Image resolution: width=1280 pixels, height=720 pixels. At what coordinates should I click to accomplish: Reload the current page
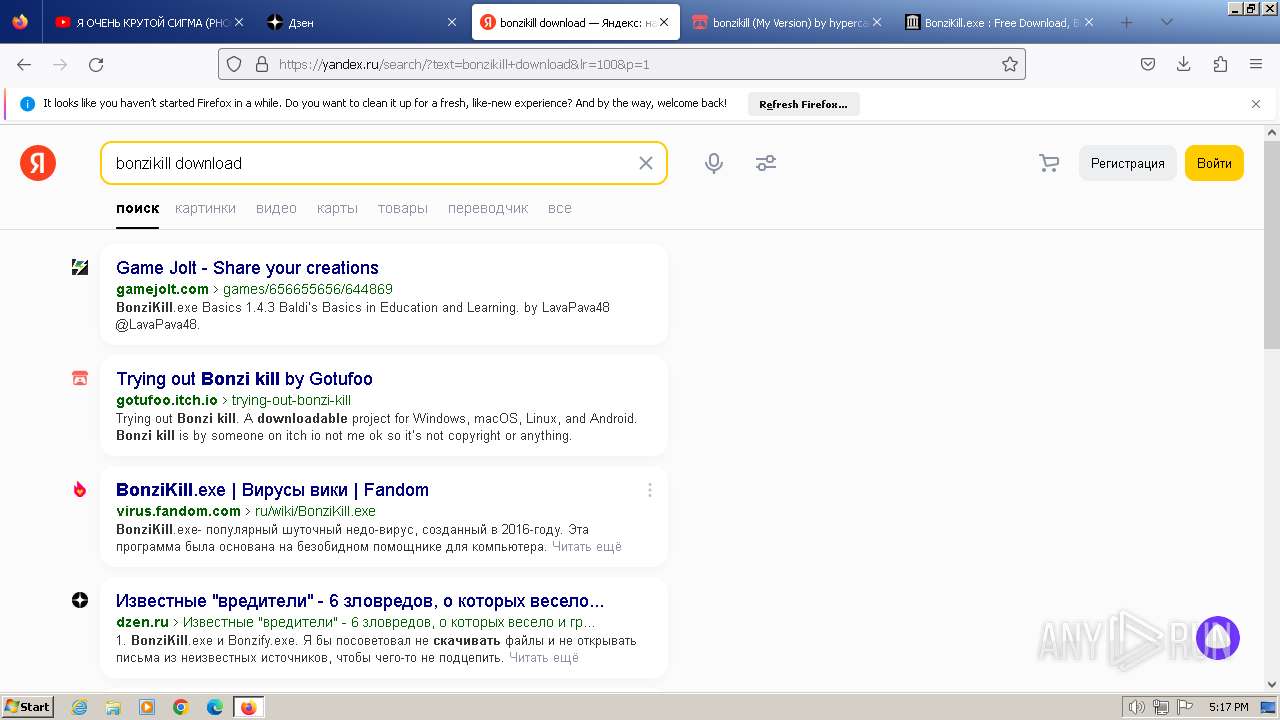click(96, 64)
